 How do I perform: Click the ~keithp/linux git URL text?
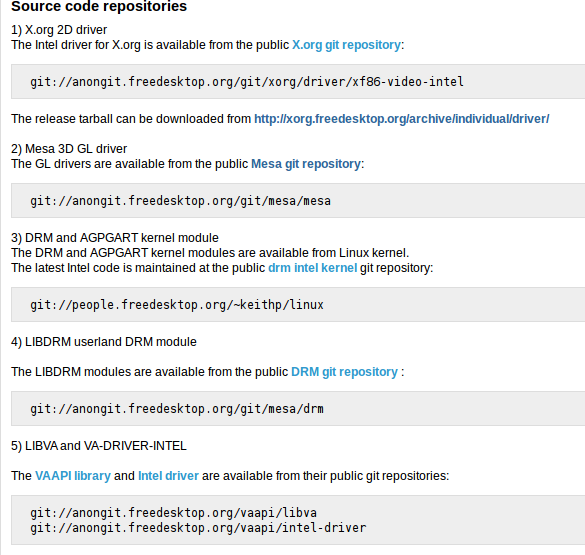click(x=177, y=305)
